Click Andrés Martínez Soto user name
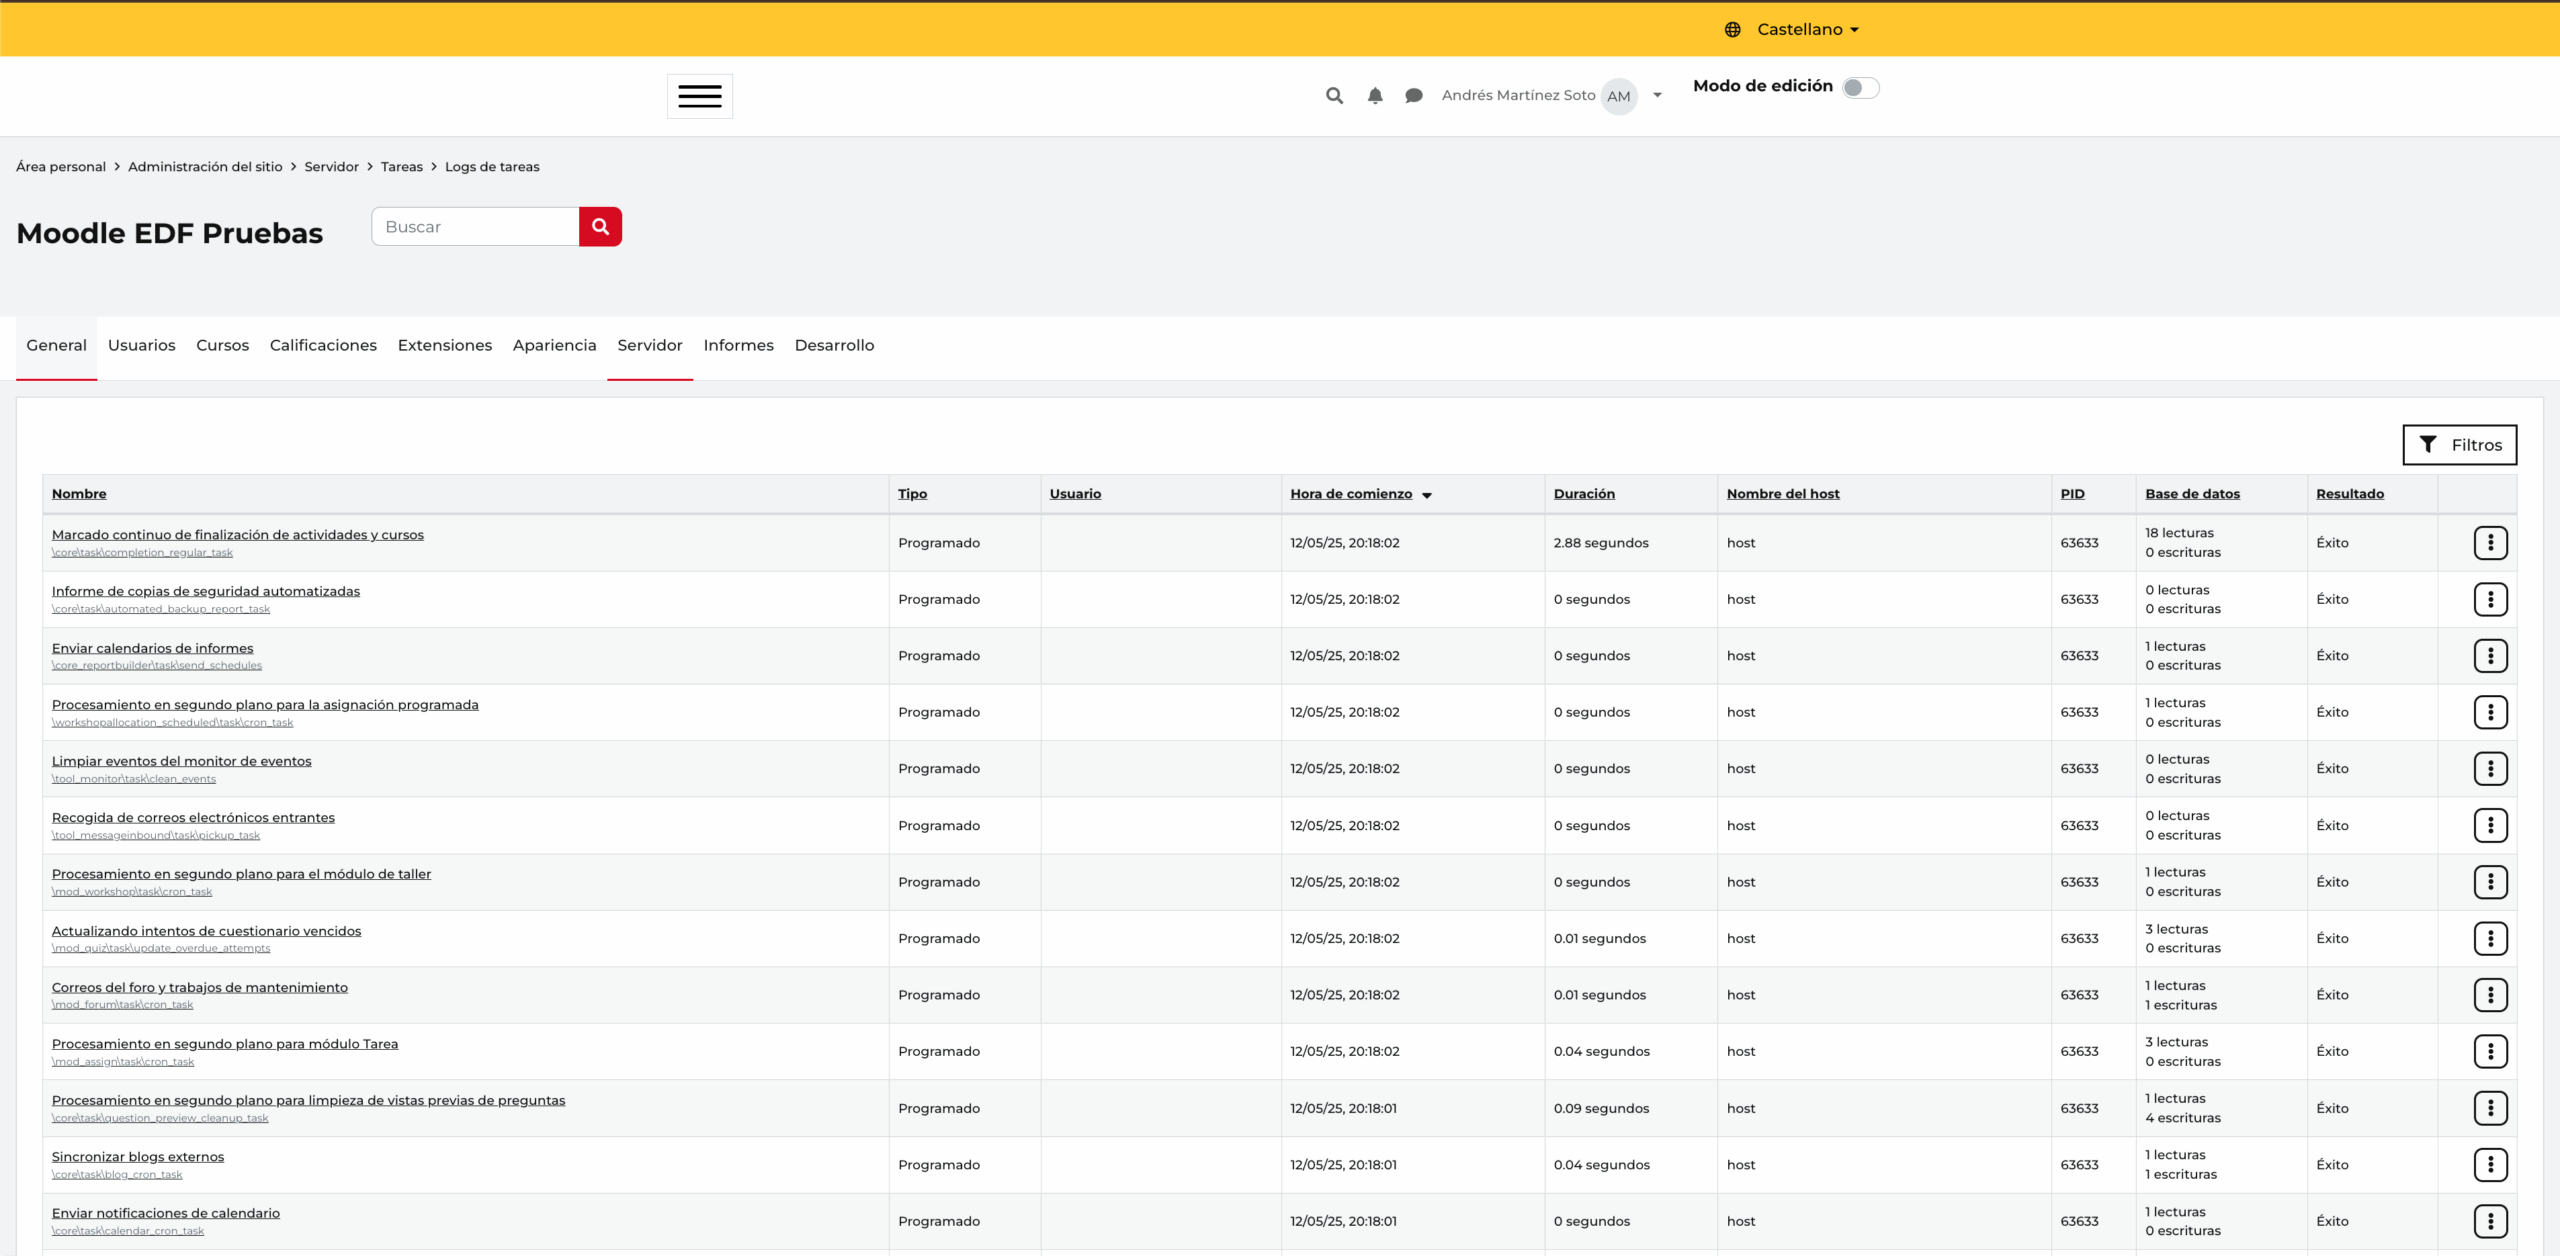2560x1256 pixels. point(1518,96)
